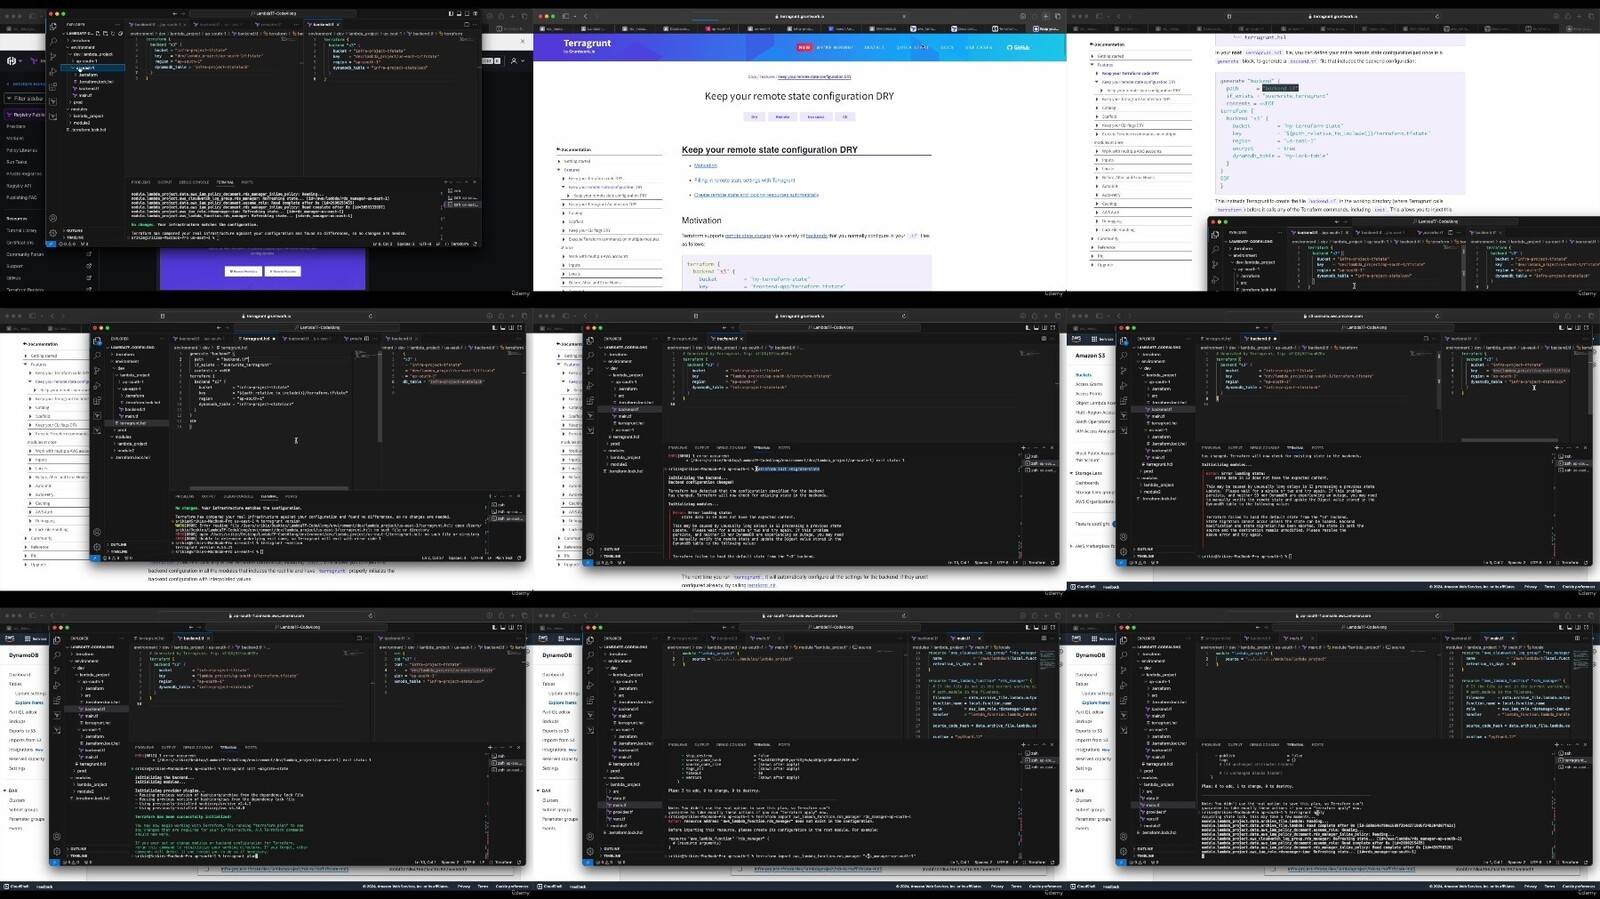Toggle Panel layout in VS Code over Terraform Registry
The width and height of the screenshot is (1600, 899).
(x=460, y=14)
